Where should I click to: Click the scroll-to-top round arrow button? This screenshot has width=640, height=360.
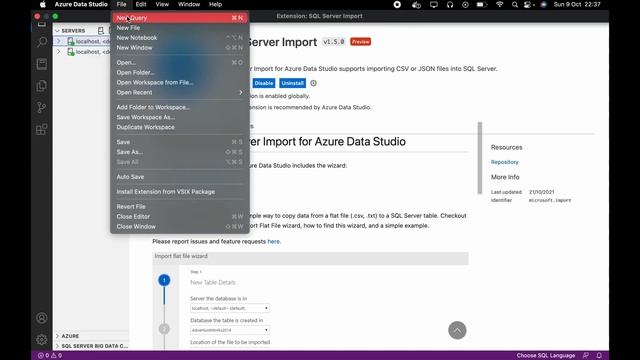point(457,330)
